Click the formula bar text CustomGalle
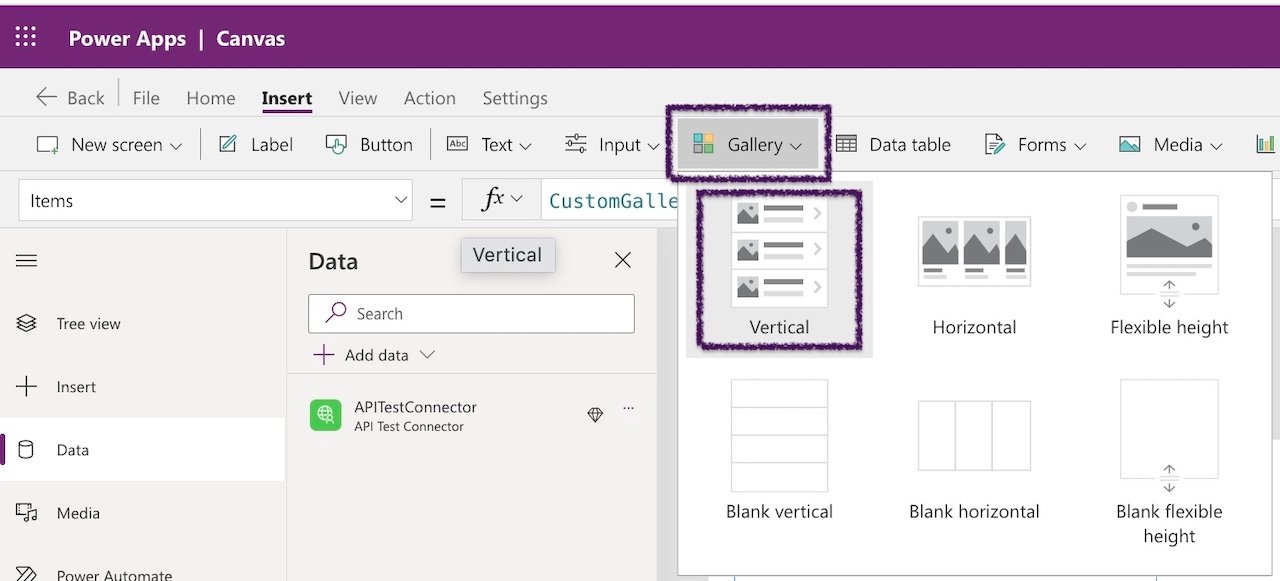Image resolution: width=1280 pixels, height=581 pixels. pos(614,201)
